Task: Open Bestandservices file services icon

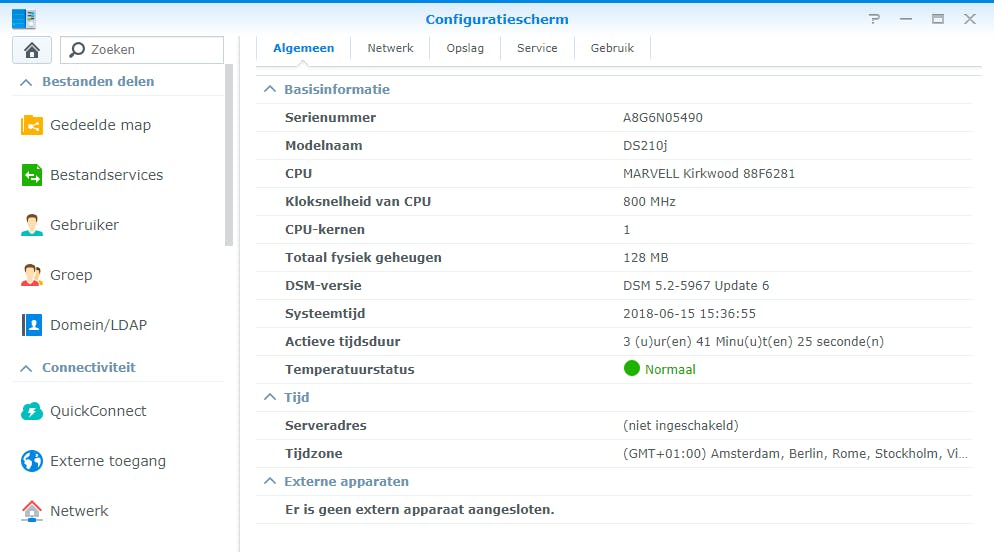Action: [x=32, y=175]
